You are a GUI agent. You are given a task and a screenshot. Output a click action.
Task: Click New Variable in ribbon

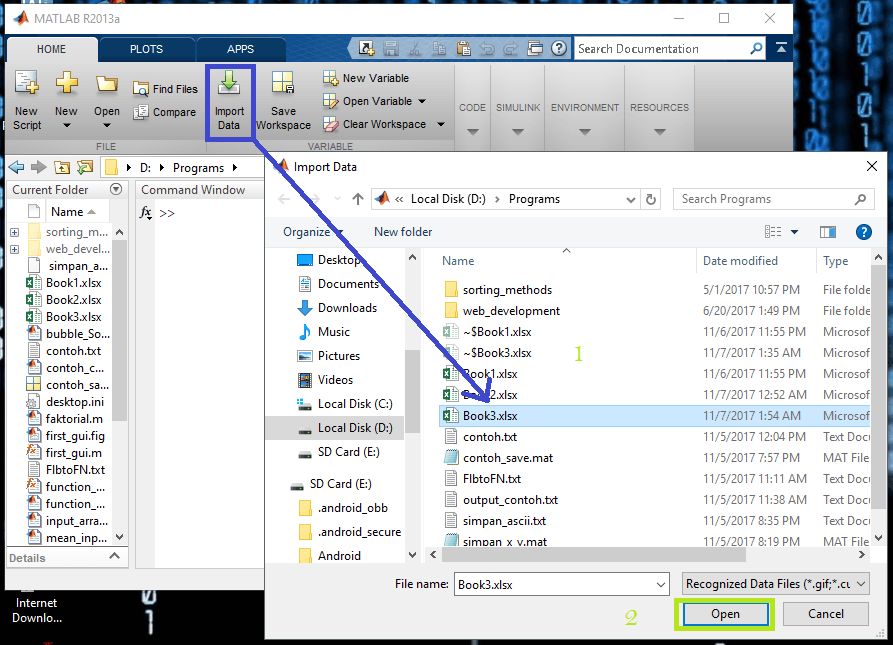331,78
